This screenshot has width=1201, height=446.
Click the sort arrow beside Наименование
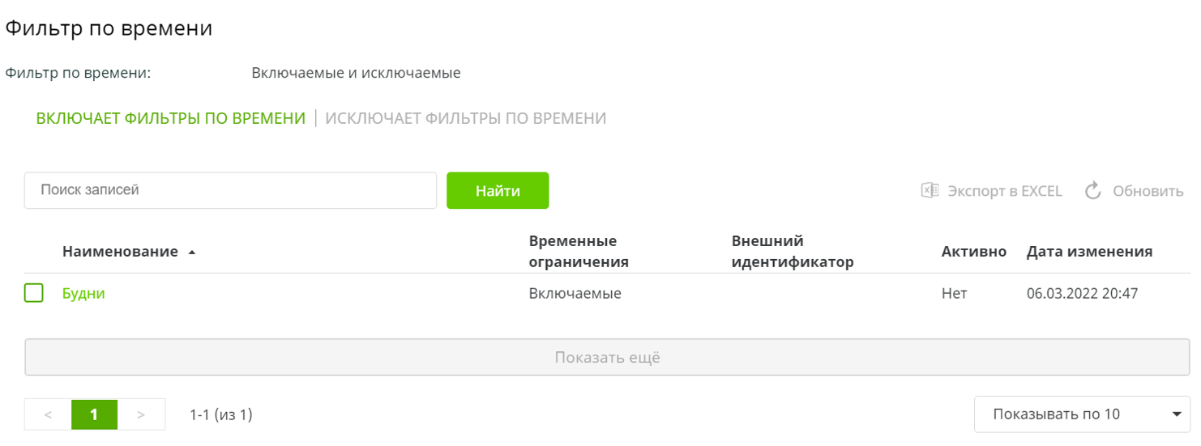[x=191, y=252]
